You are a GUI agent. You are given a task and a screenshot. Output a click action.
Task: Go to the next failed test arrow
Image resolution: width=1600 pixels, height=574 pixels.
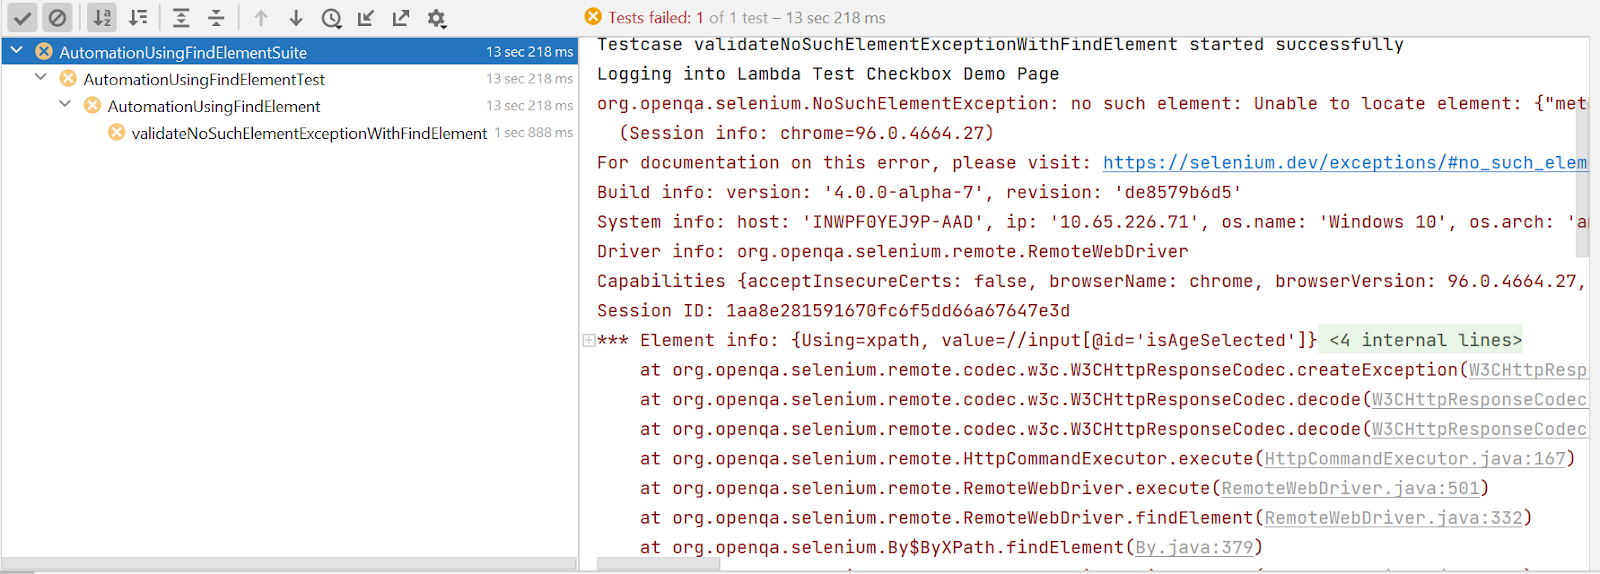296,18
